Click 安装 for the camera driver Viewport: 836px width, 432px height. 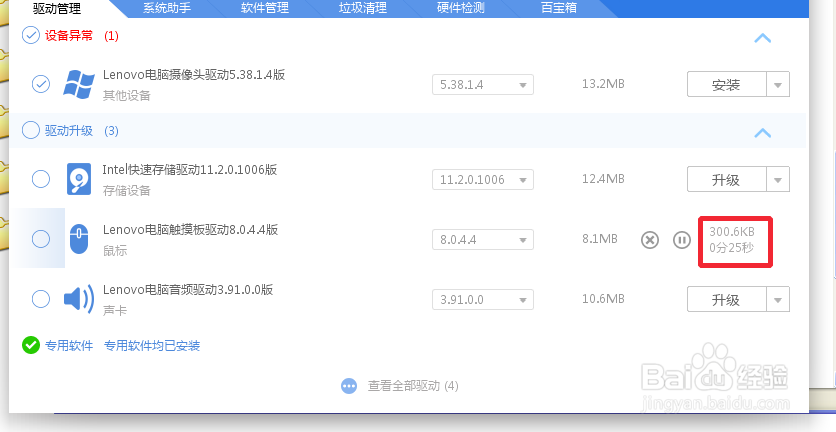[x=726, y=84]
